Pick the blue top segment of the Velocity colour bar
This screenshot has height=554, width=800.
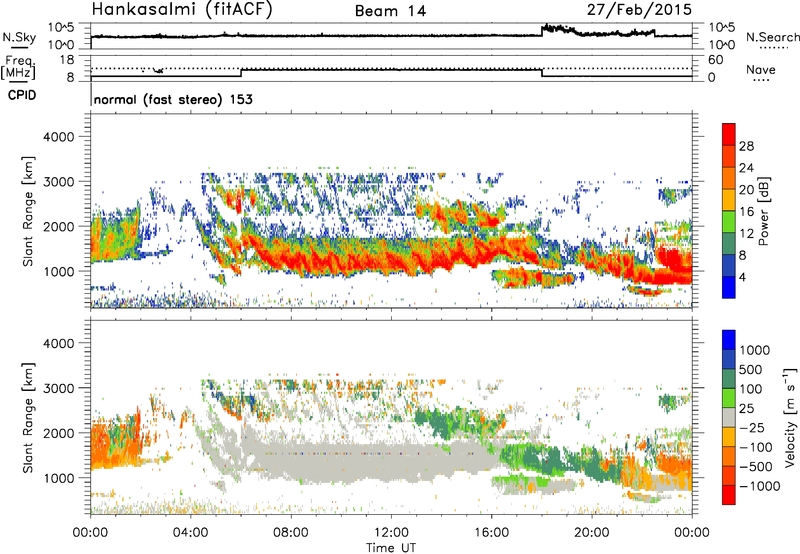[x=729, y=340]
